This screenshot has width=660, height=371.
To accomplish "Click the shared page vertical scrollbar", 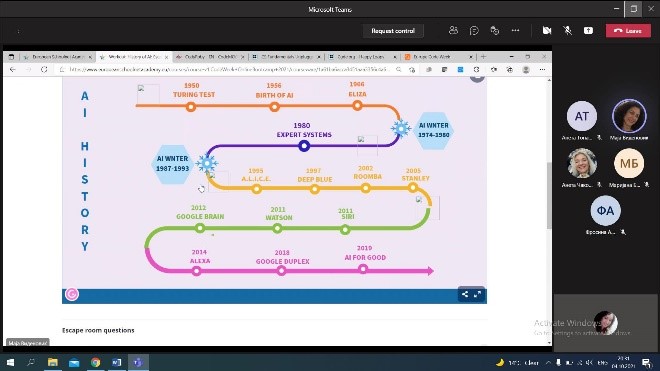I will [549, 195].
